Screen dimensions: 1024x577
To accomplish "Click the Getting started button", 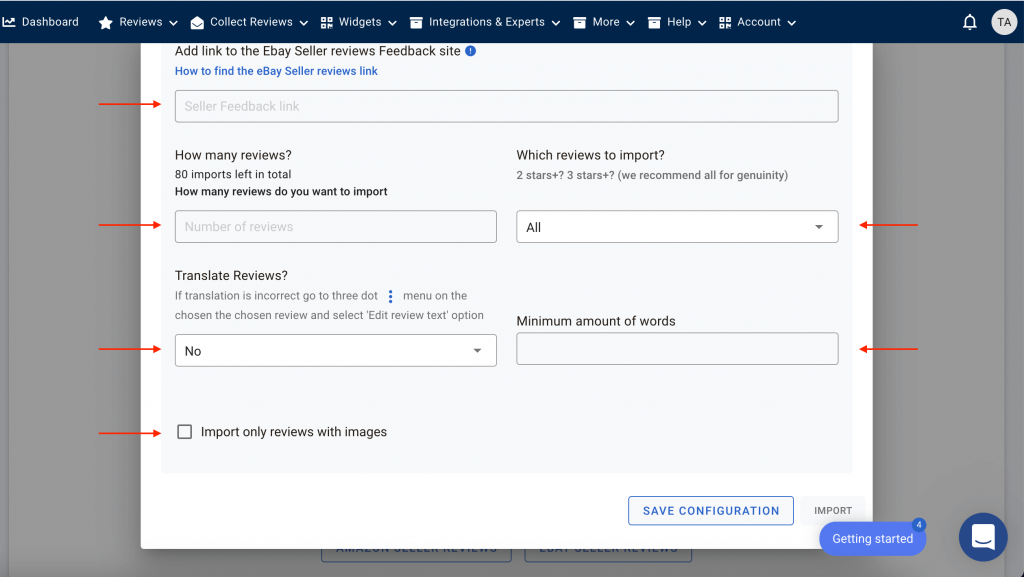I will click(x=872, y=538).
